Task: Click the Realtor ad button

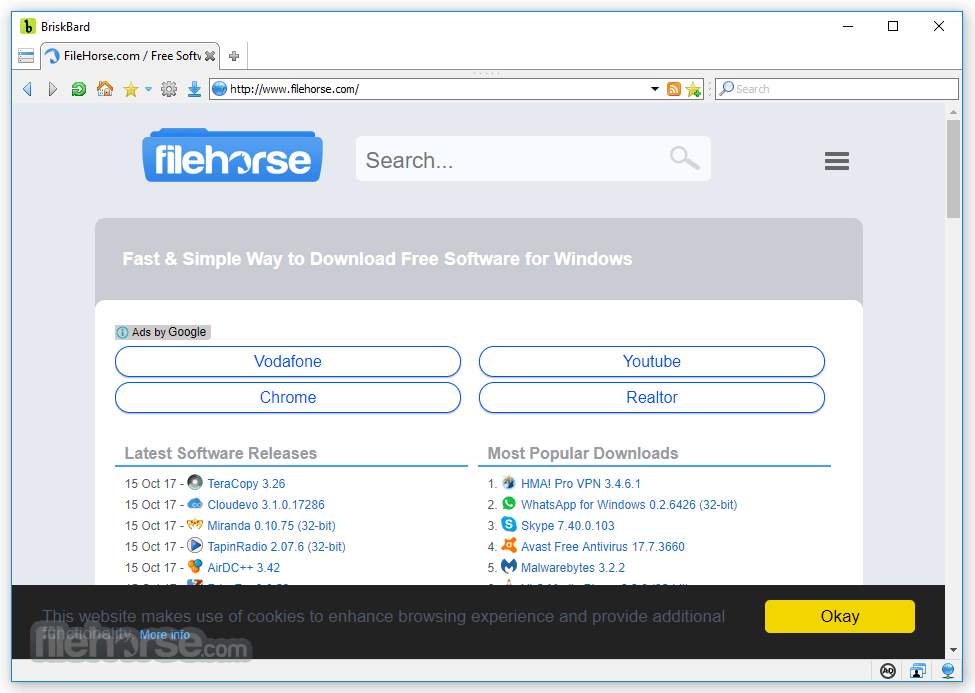Action: 652,398
